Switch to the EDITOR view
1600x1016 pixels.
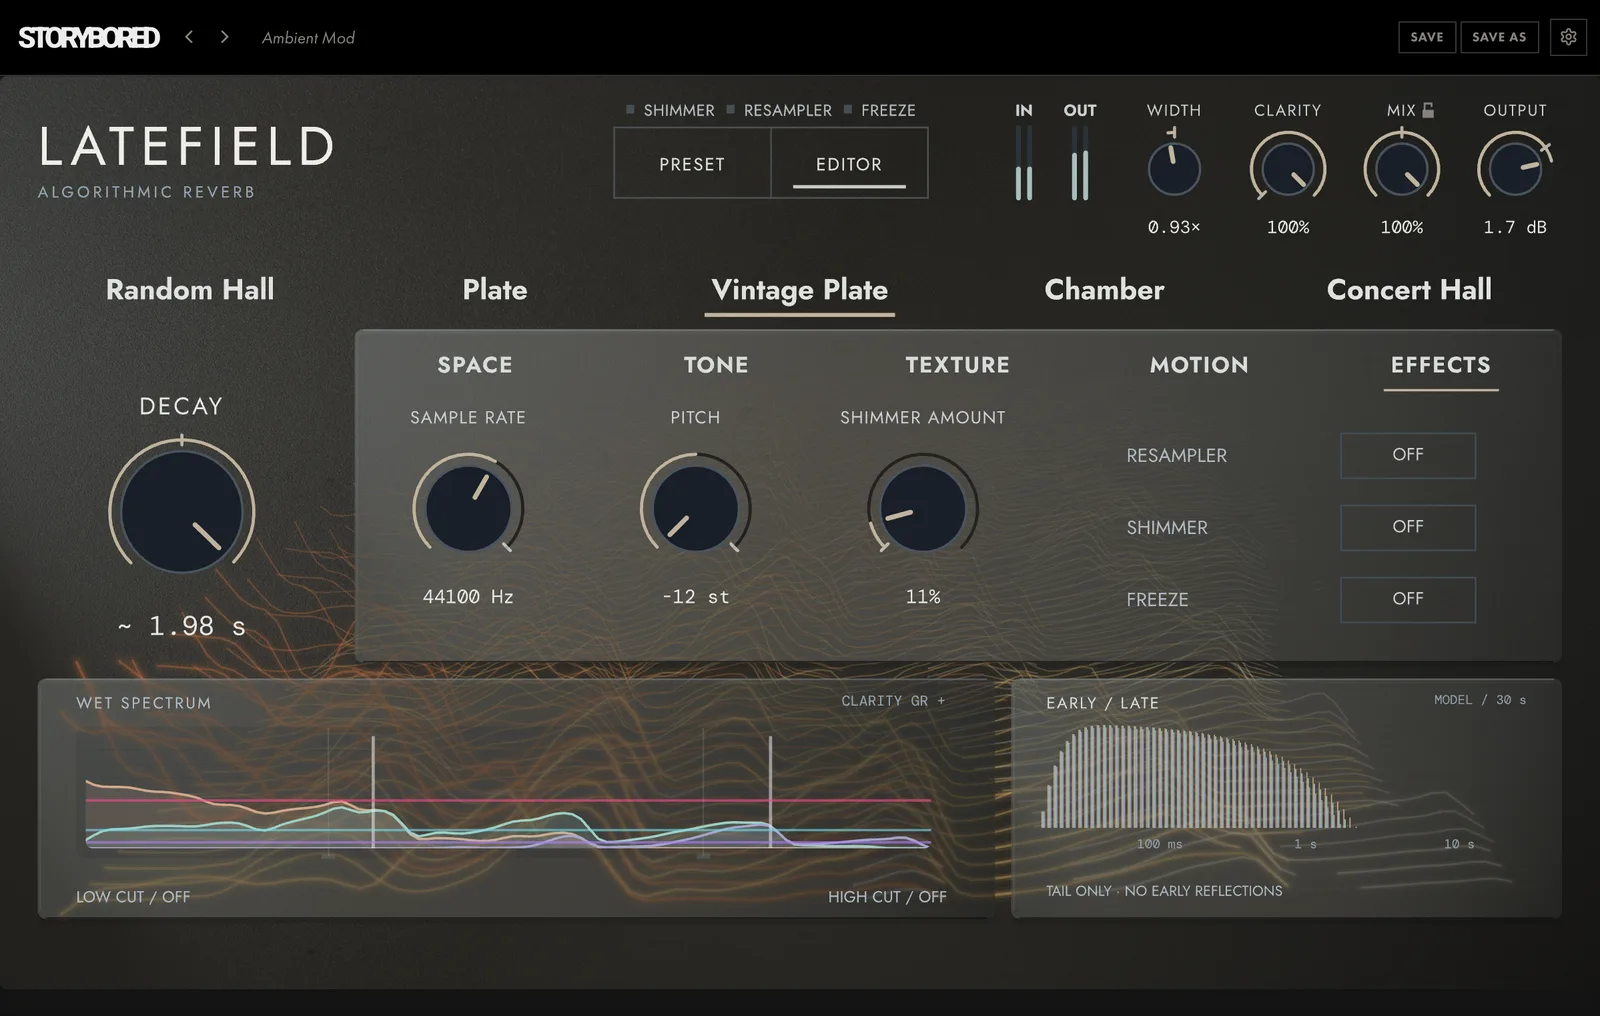coord(849,163)
